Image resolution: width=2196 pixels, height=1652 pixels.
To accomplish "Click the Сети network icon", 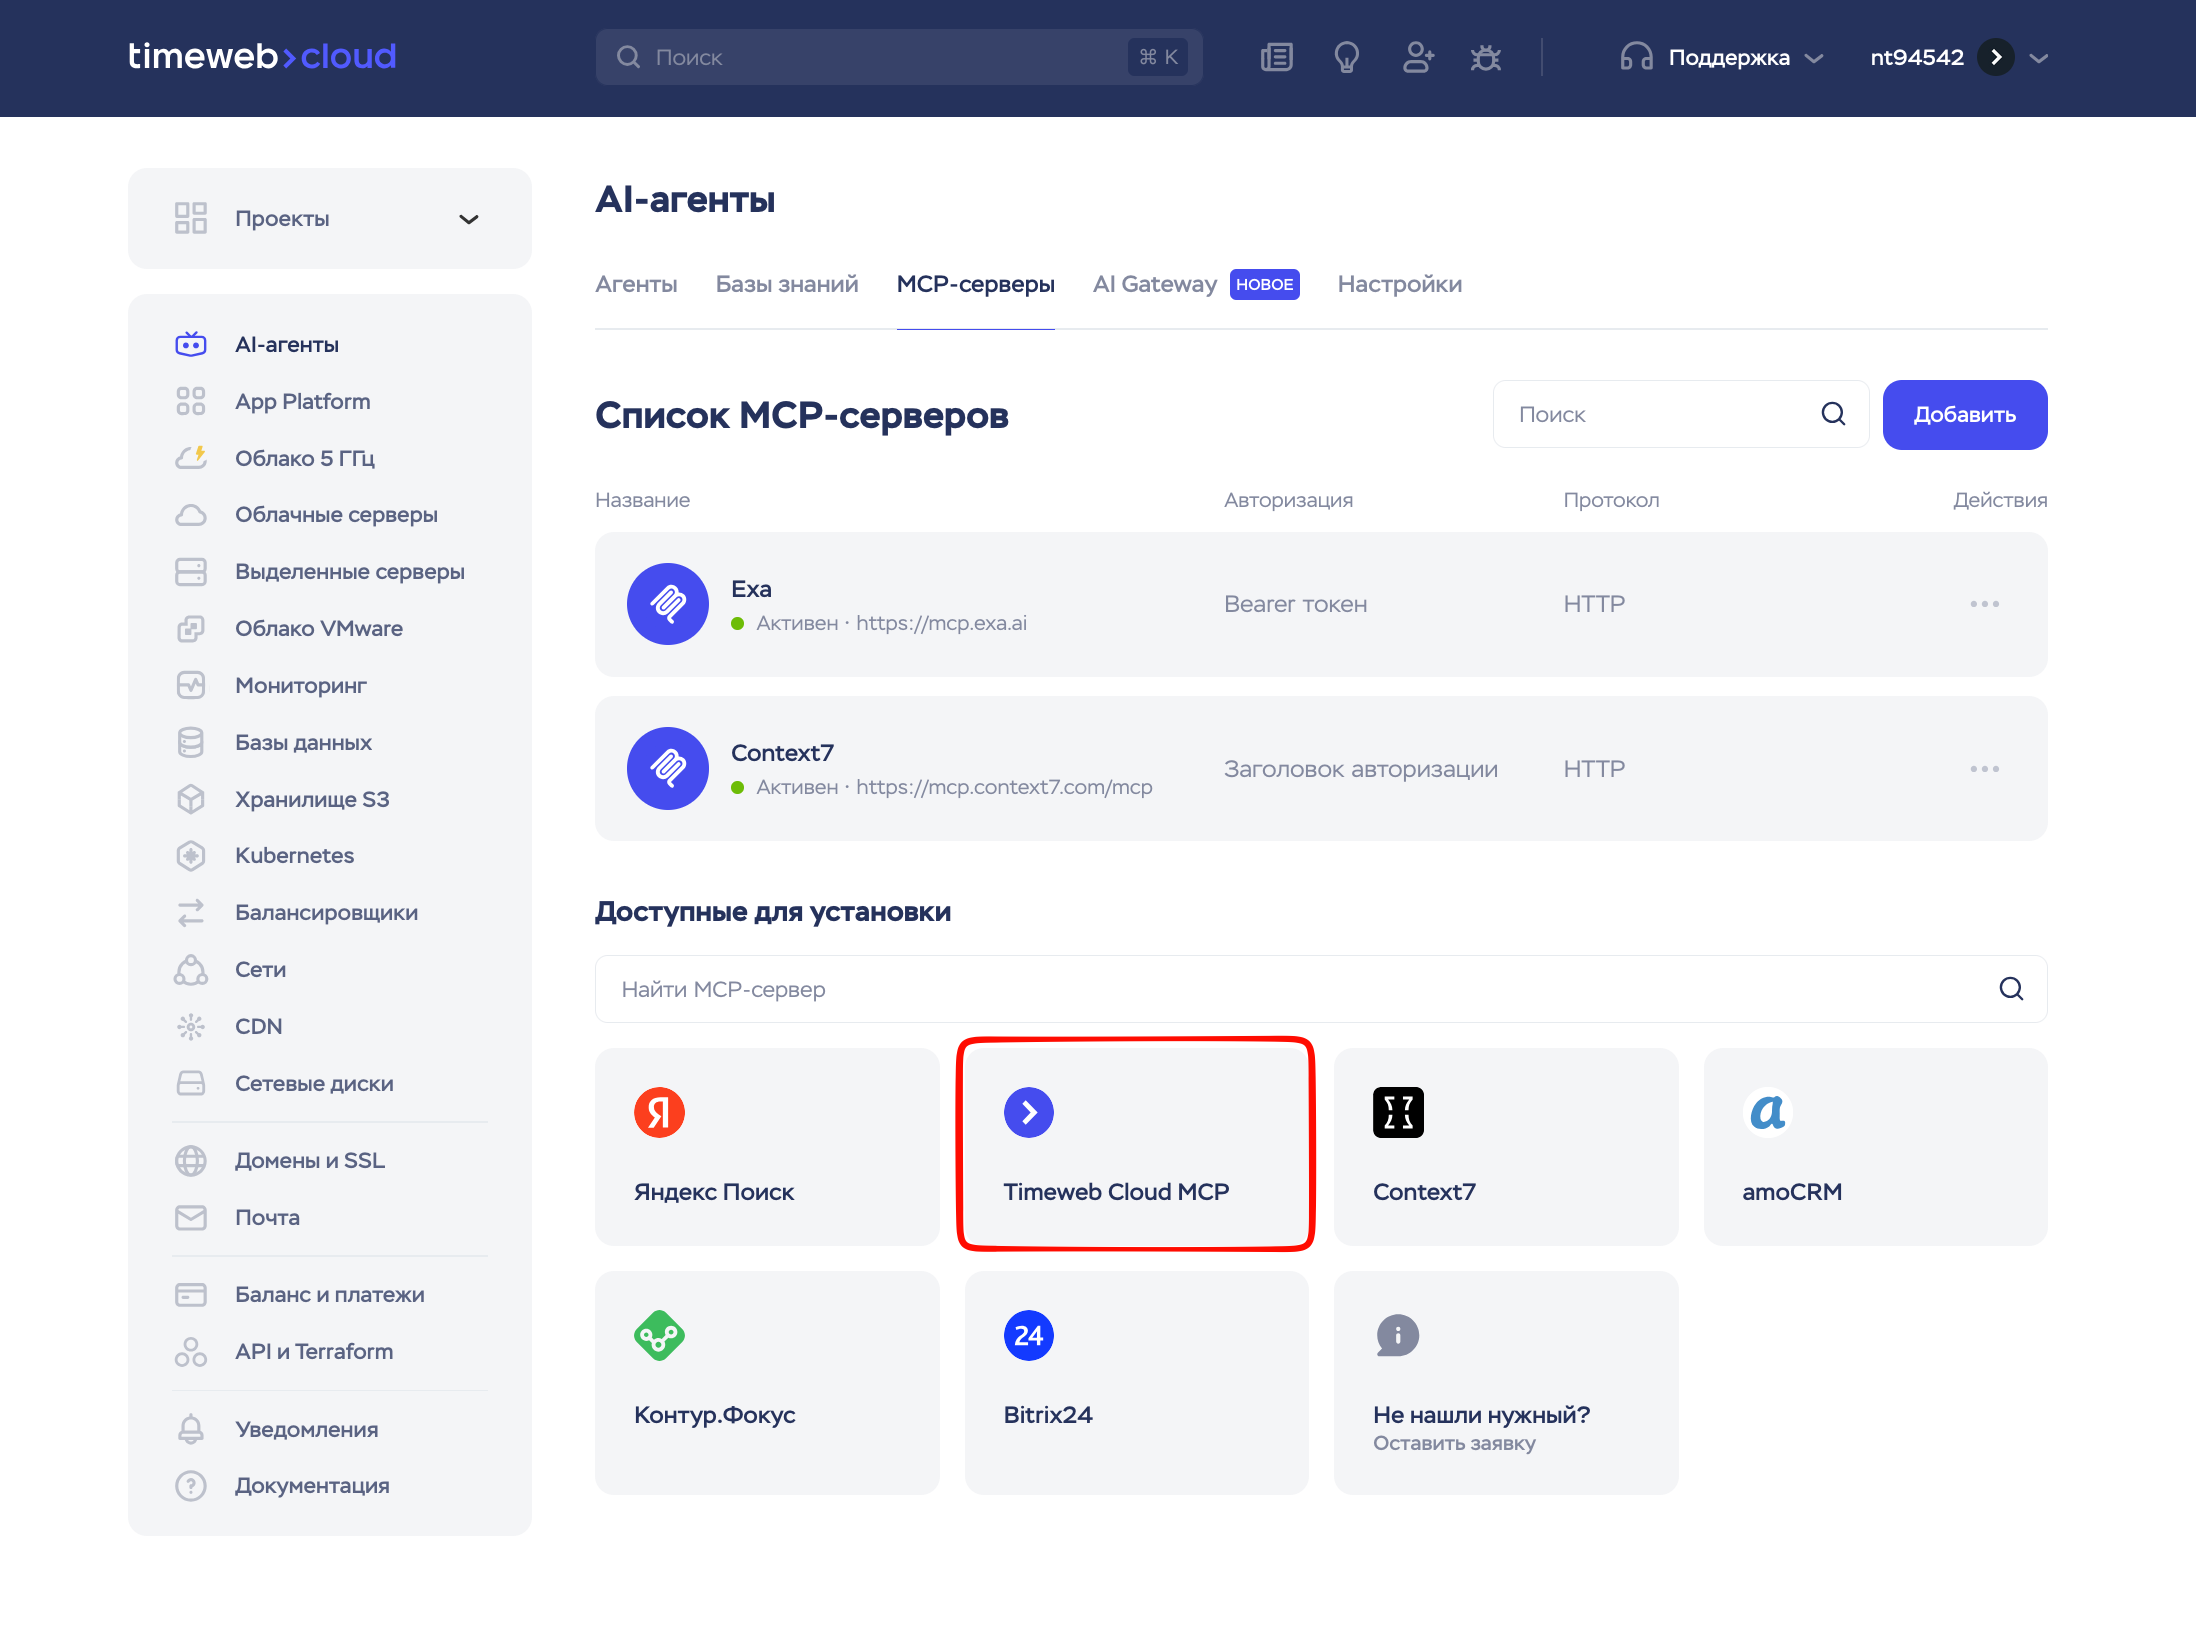I will pos(190,969).
